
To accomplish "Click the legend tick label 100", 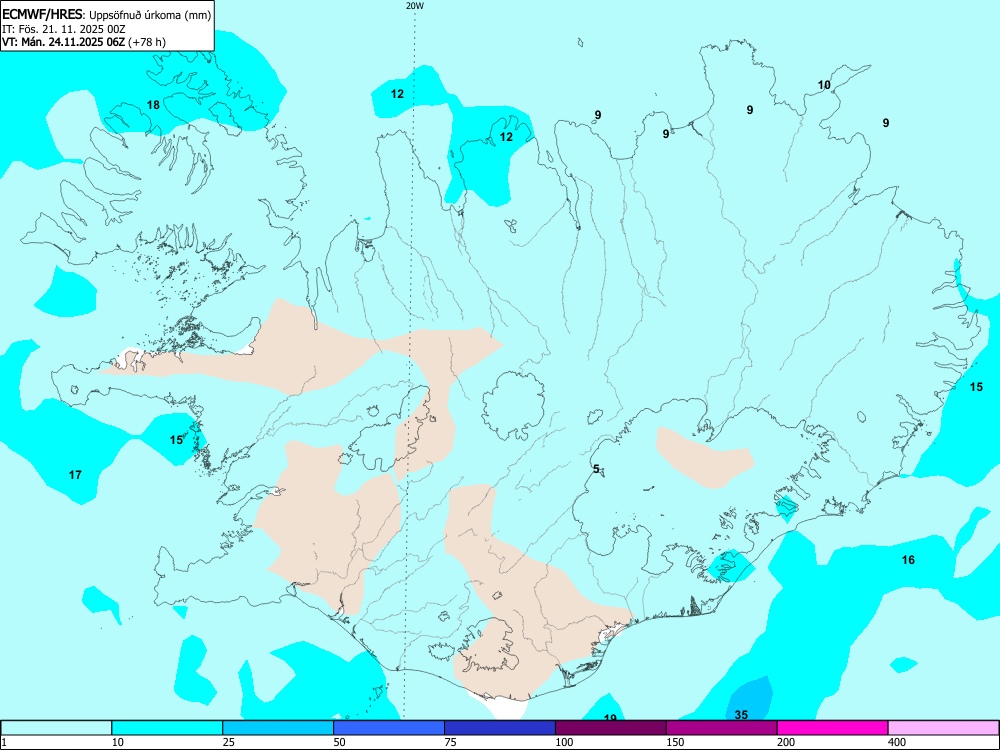I will tap(564, 742).
